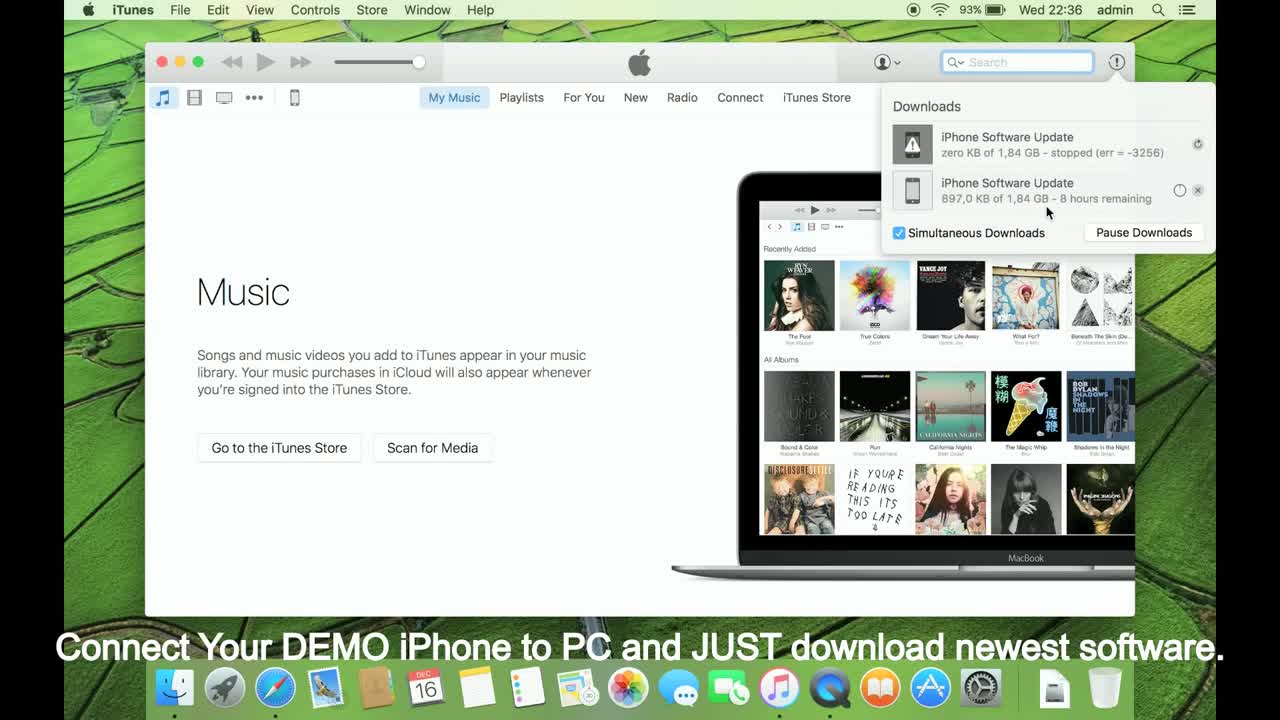Skip to previous track

tap(232, 62)
